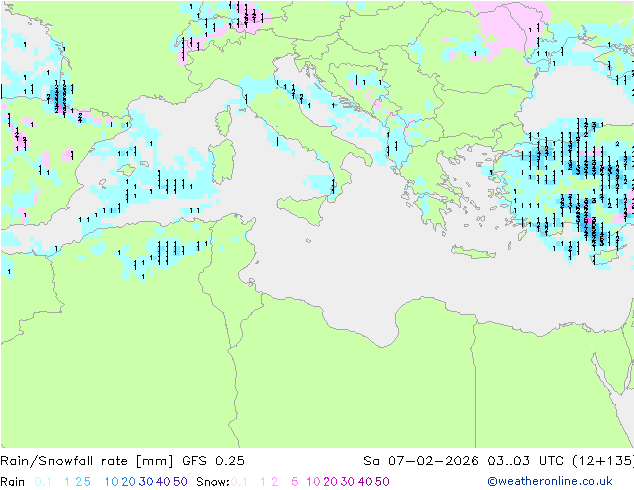Image resolution: width=634 pixels, height=490 pixels.
Task: Select the Rain 10 legend value
Action: pos(111,482)
